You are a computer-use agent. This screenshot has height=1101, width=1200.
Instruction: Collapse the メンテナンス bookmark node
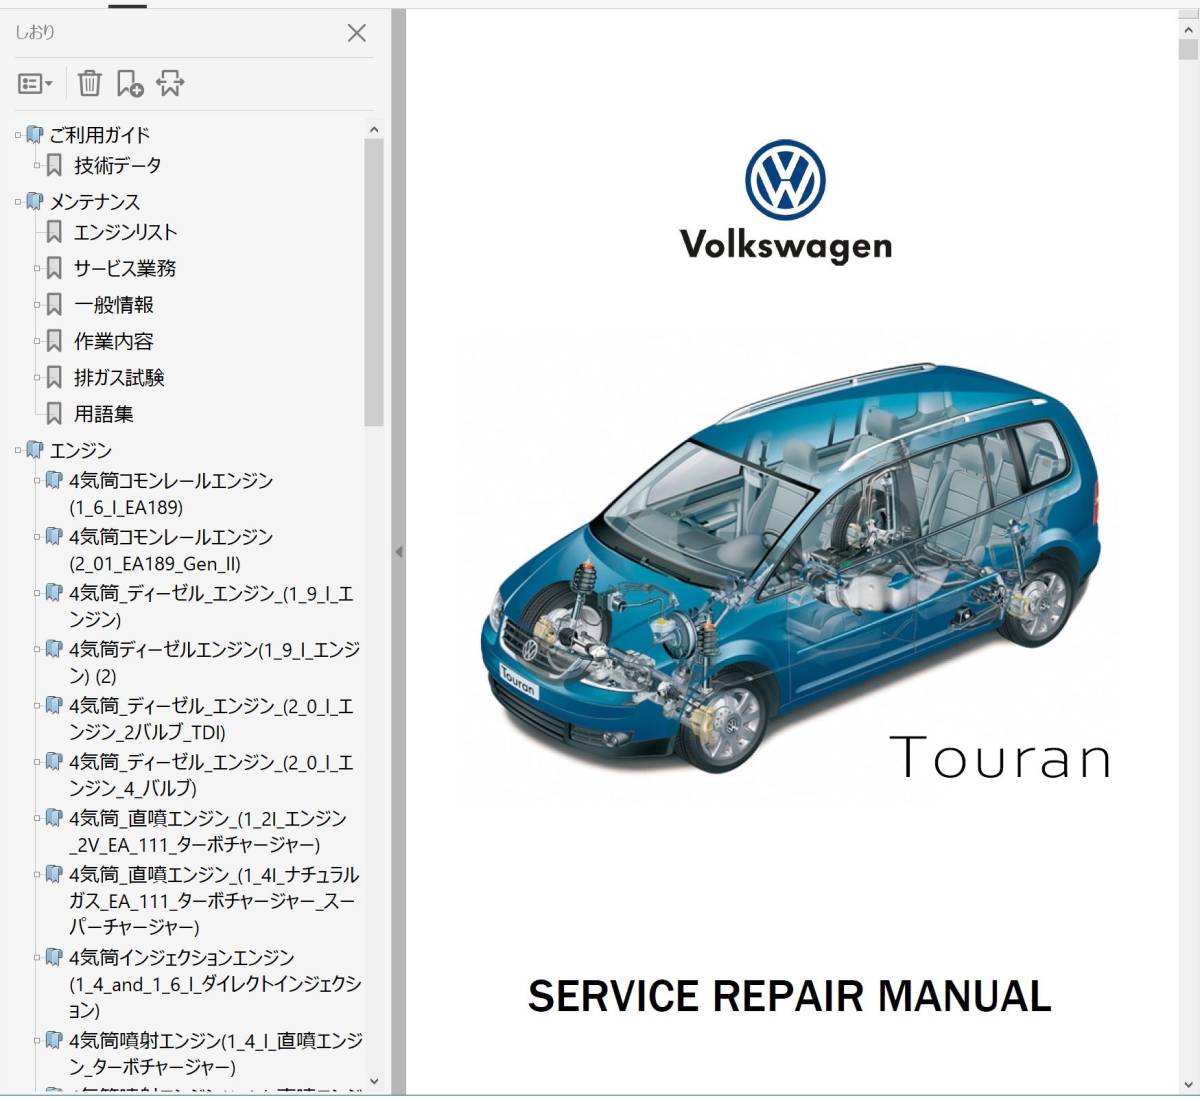tap(18, 202)
